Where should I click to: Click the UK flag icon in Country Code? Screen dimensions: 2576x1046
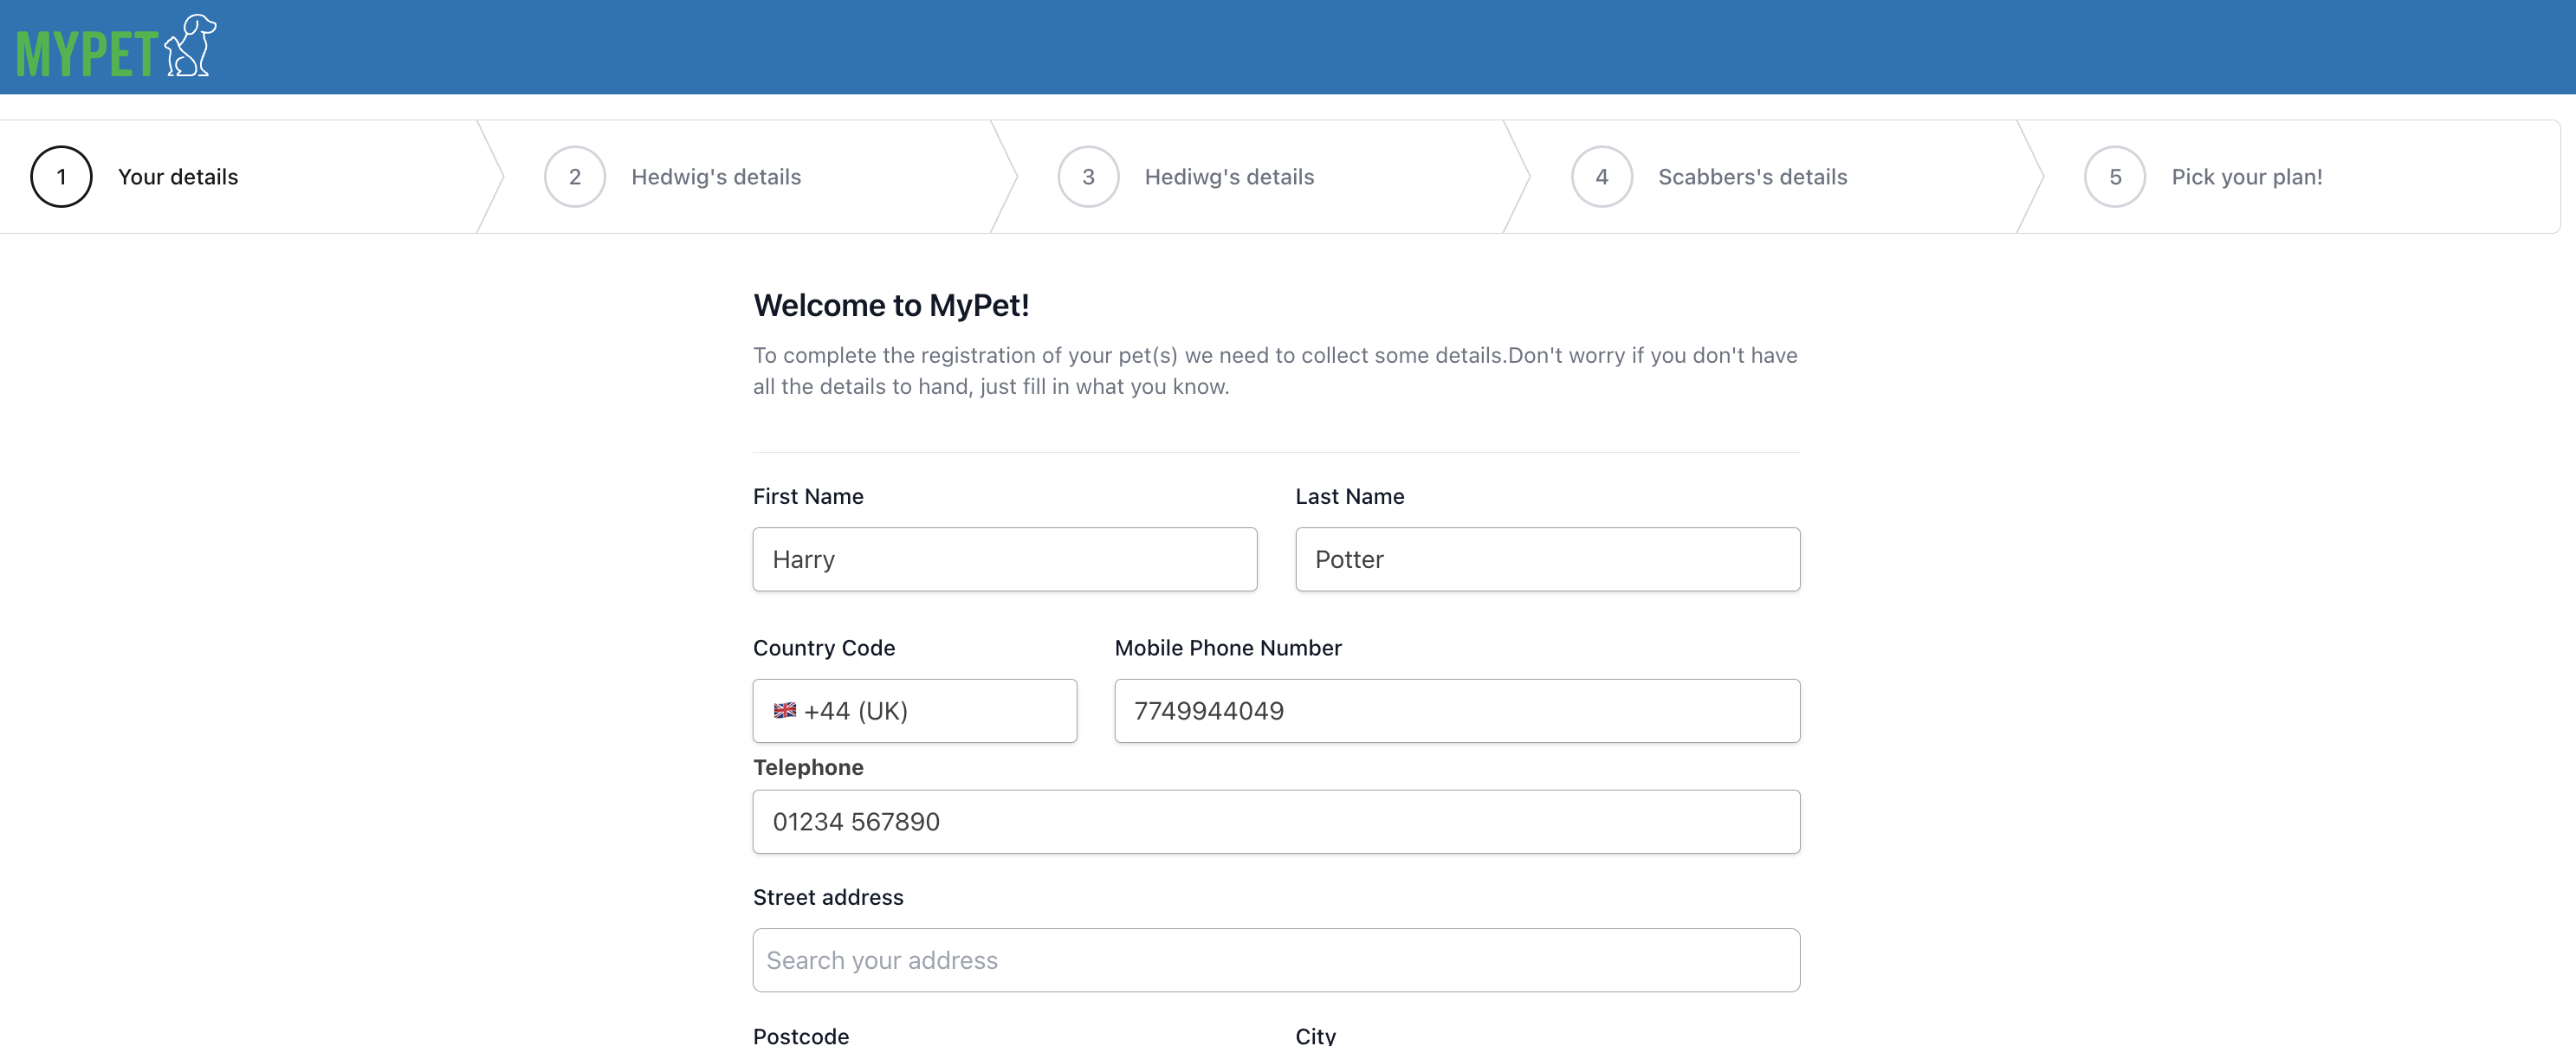tap(785, 711)
